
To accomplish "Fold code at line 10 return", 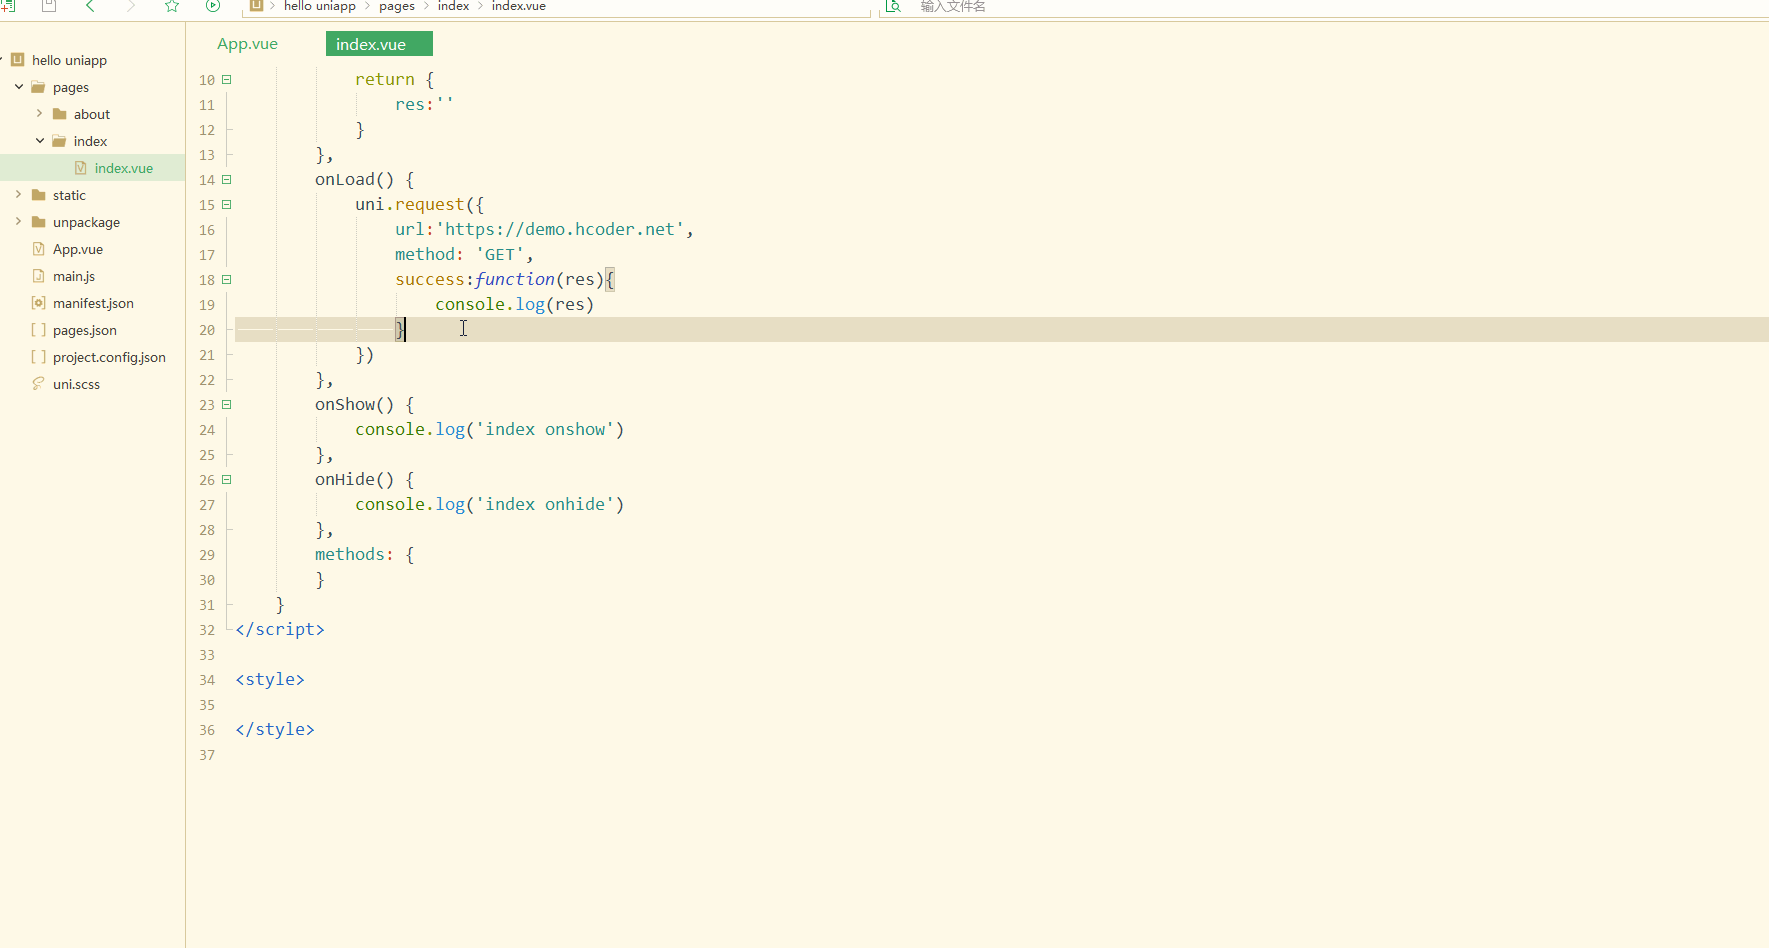I will (x=227, y=80).
